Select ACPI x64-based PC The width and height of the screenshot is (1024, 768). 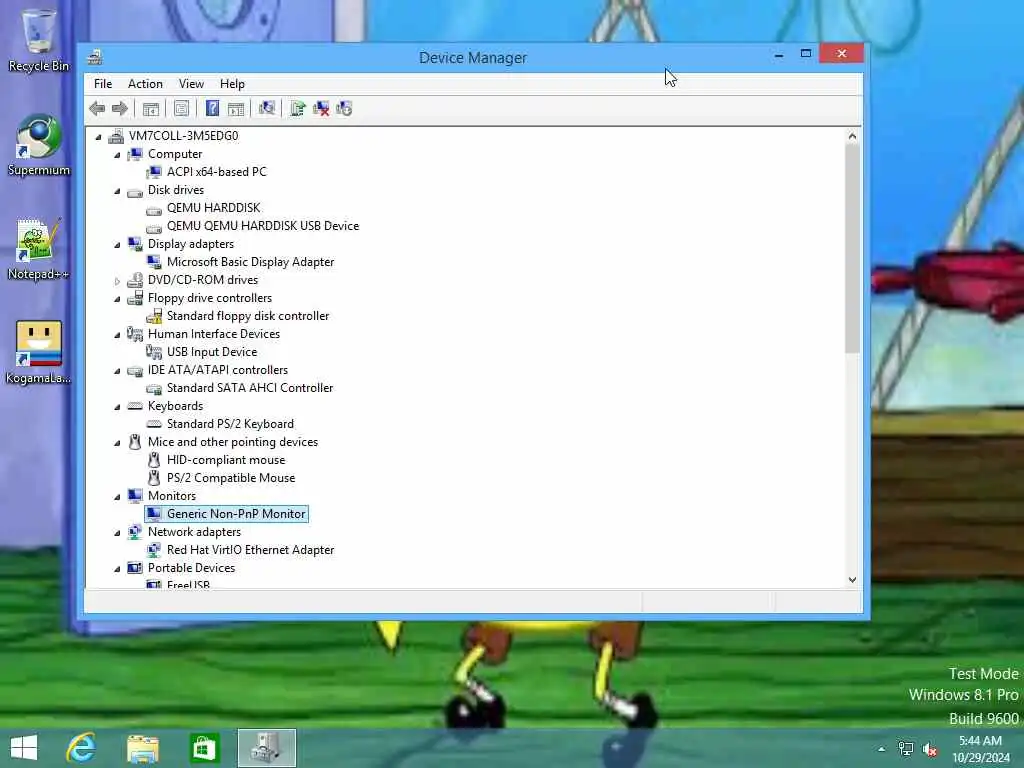tap(217, 172)
